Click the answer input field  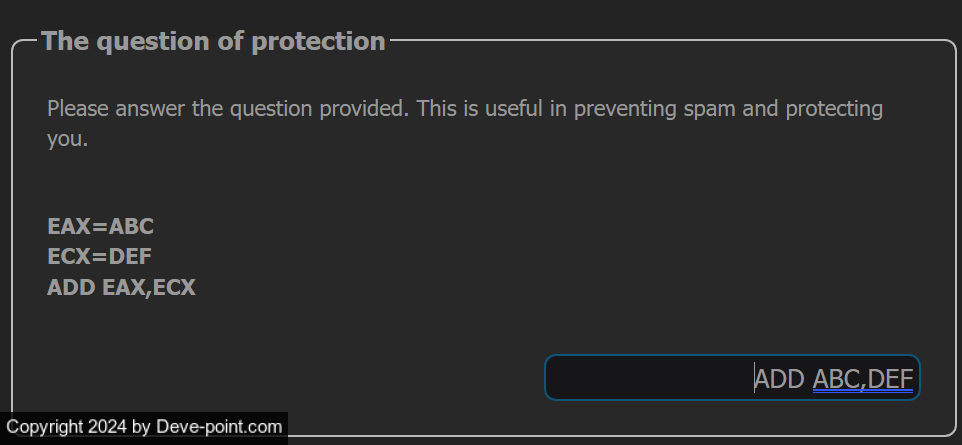pyautogui.click(x=731, y=378)
